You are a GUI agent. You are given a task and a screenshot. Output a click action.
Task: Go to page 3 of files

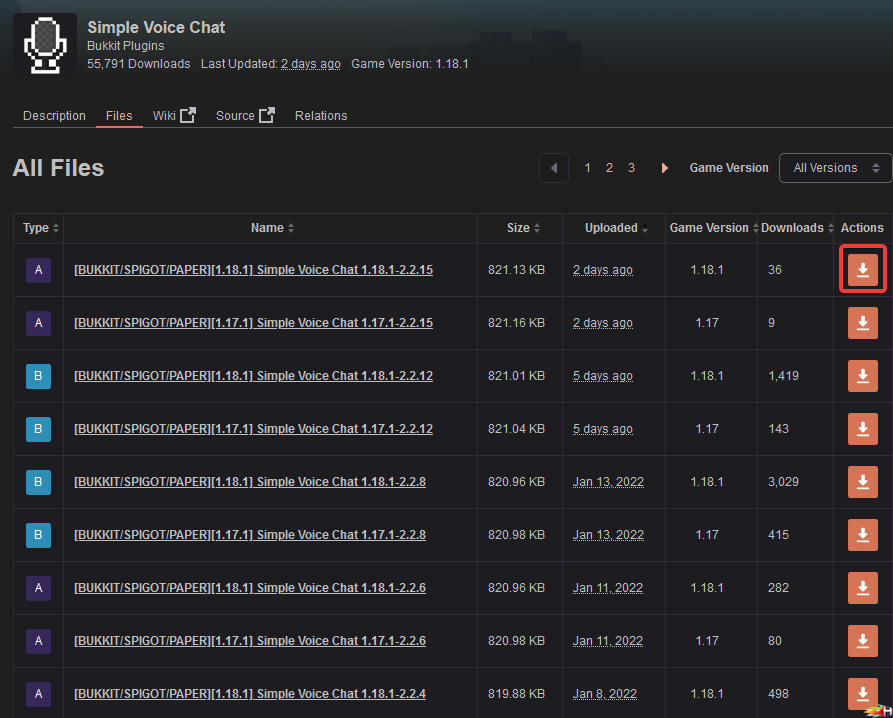point(631,168)
